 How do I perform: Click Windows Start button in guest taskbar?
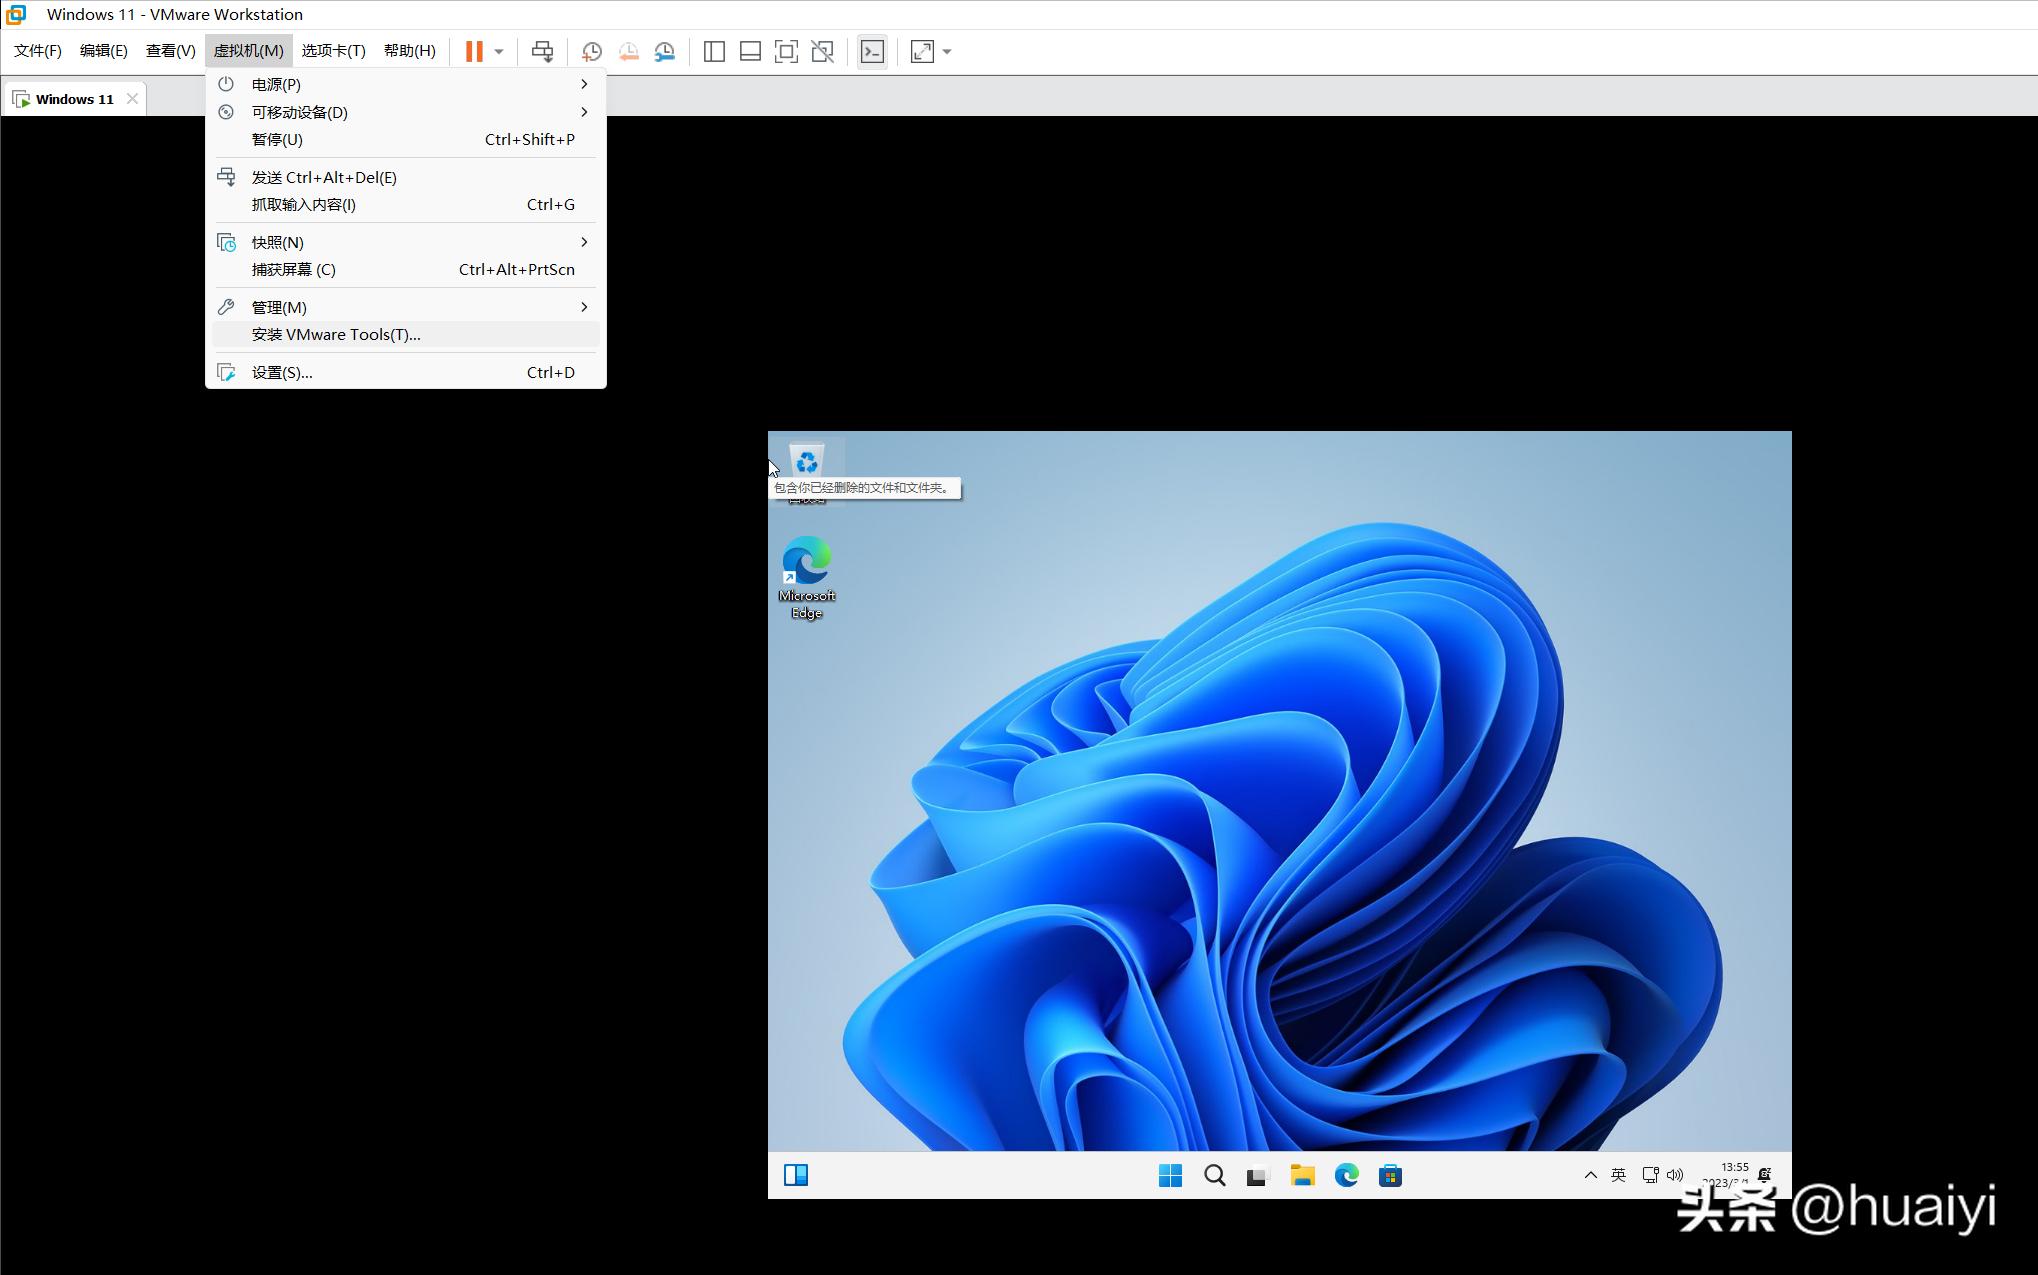coord(1170,1175)
